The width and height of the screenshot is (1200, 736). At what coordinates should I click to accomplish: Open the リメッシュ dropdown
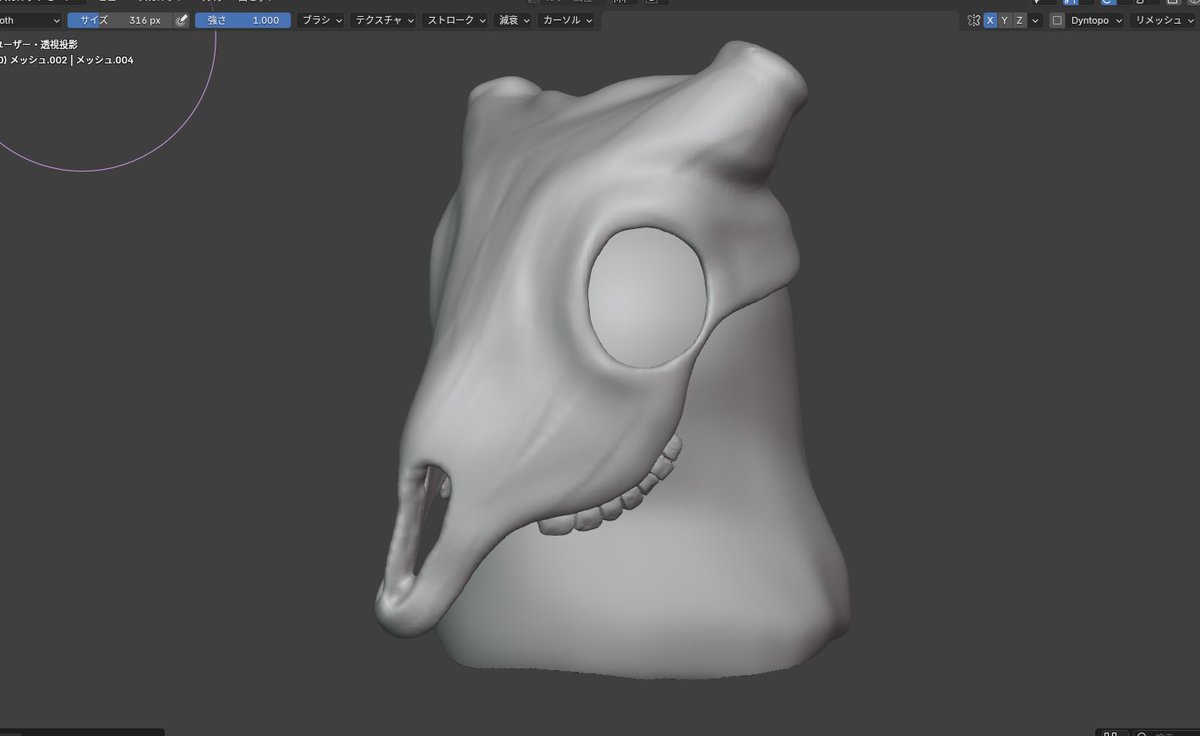tap(1165, 20)
